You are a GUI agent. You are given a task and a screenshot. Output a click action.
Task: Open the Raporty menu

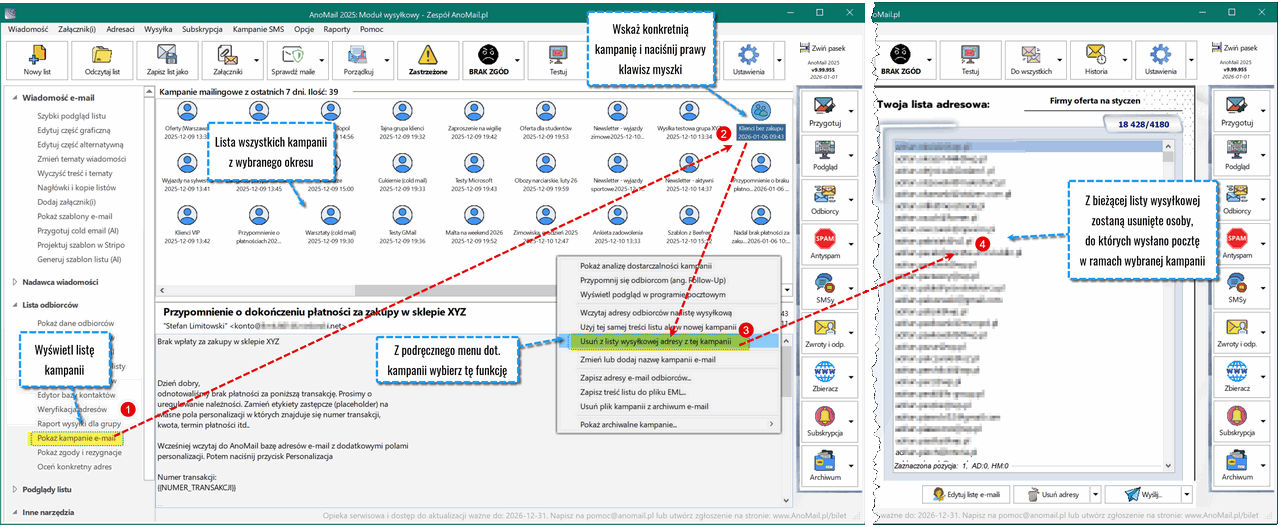tap(337, 30)
